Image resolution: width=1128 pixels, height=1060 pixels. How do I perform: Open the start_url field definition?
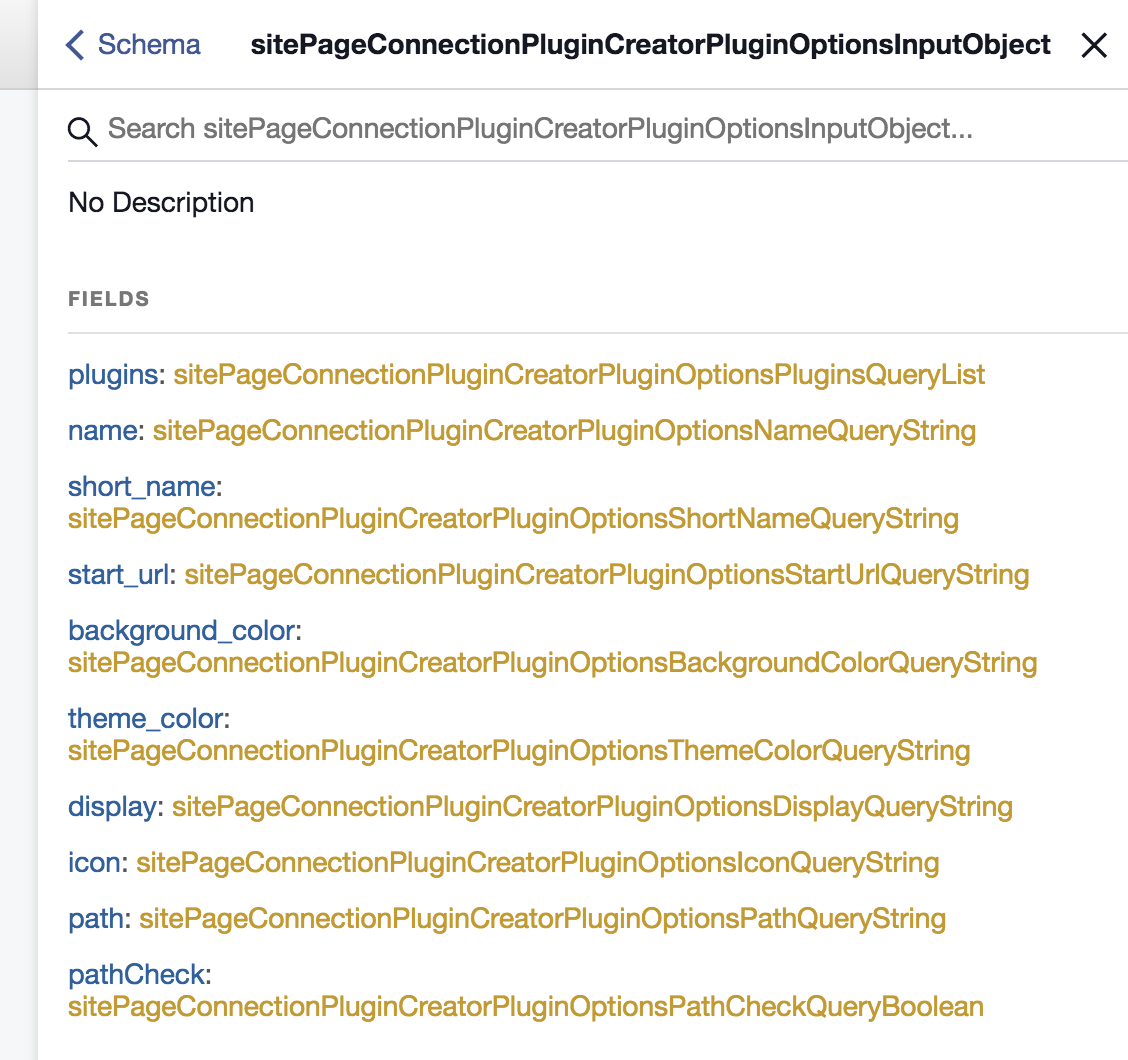pos(117,574)
